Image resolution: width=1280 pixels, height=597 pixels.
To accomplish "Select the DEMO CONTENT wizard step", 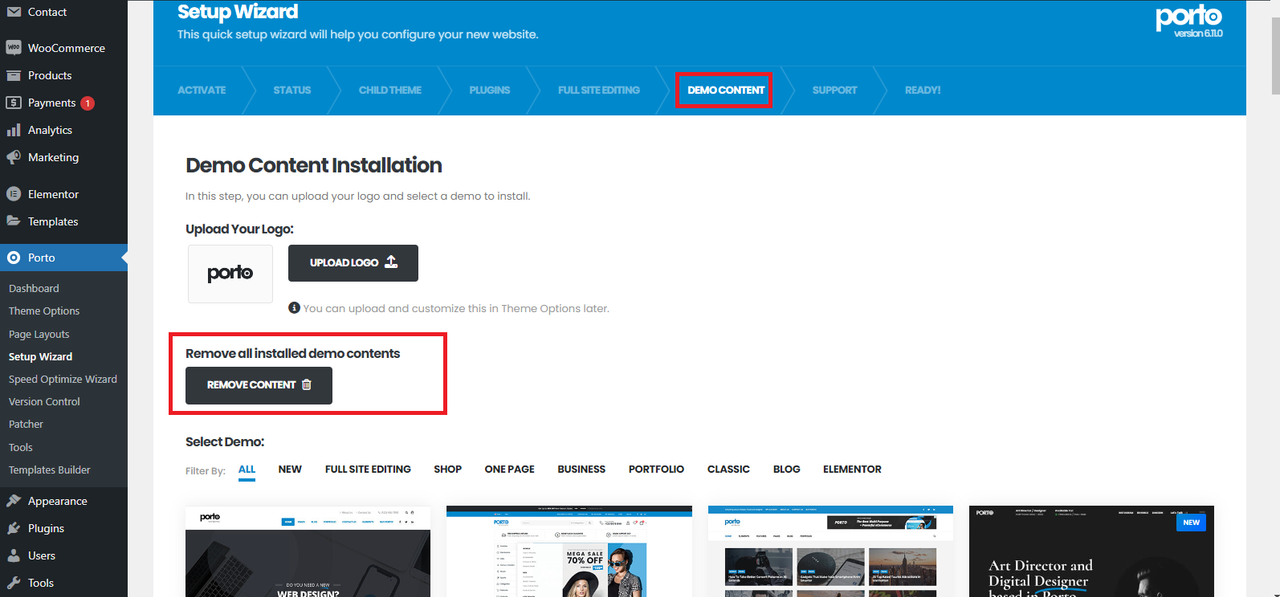I will pos(726,90).
